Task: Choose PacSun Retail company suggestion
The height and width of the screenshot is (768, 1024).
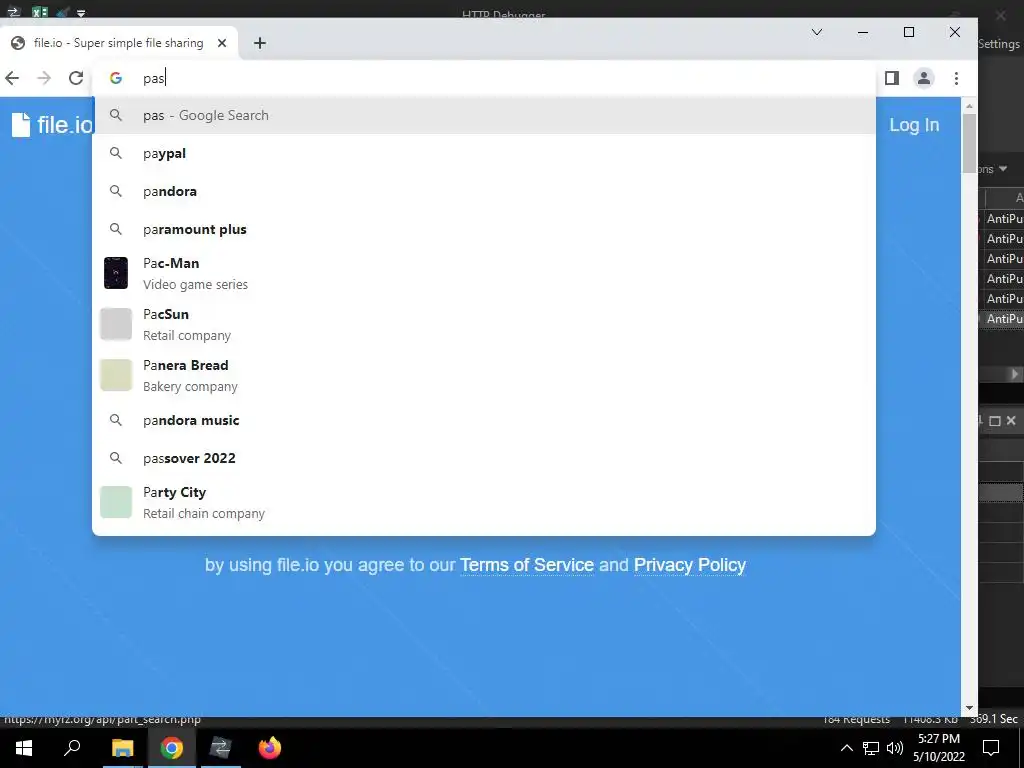Action: click(484, 325)
